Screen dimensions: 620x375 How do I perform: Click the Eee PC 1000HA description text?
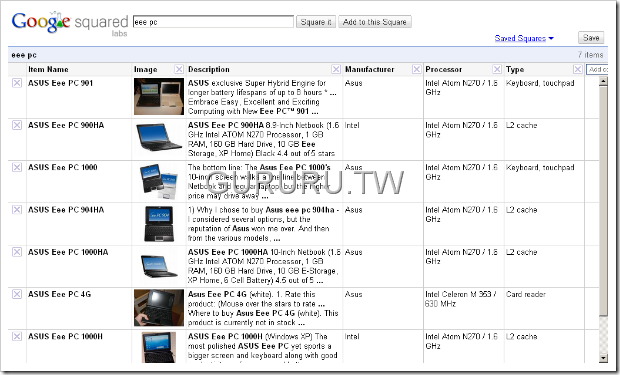264,266
